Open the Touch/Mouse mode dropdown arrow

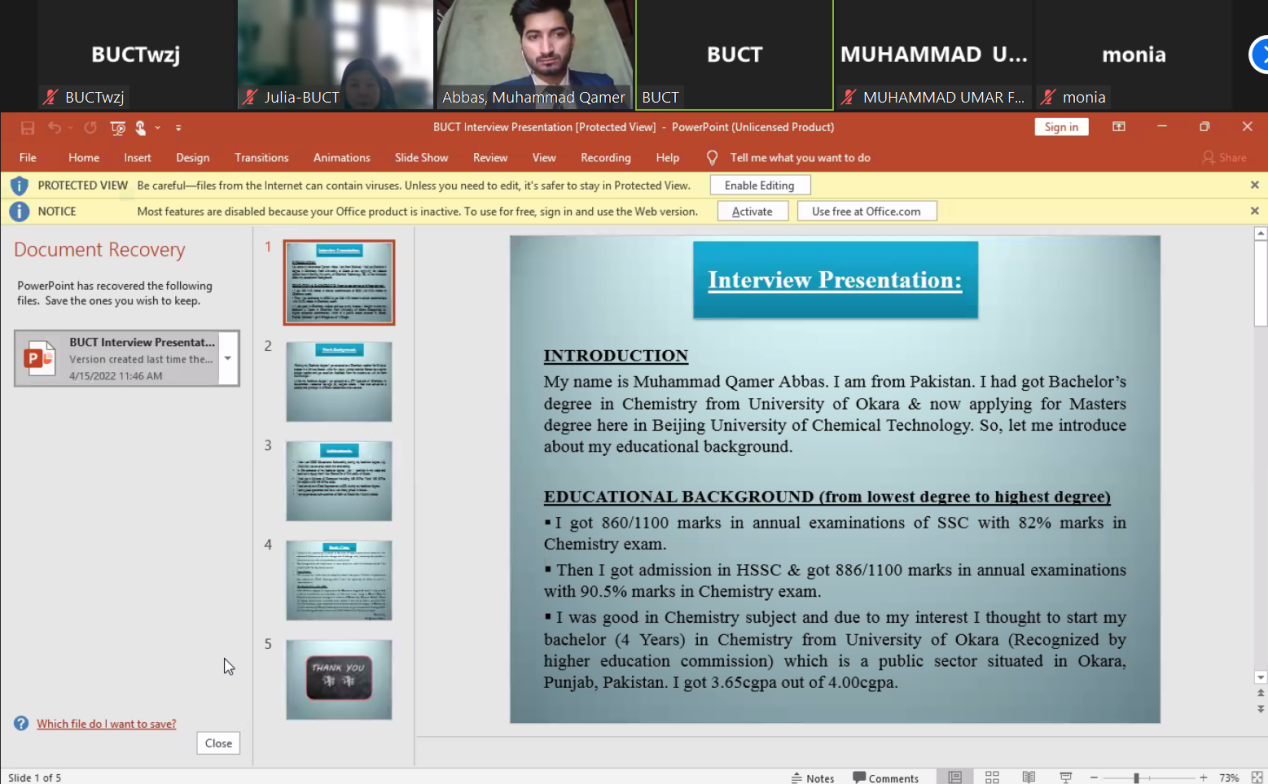pyautogui.click(x=157, y=128)
